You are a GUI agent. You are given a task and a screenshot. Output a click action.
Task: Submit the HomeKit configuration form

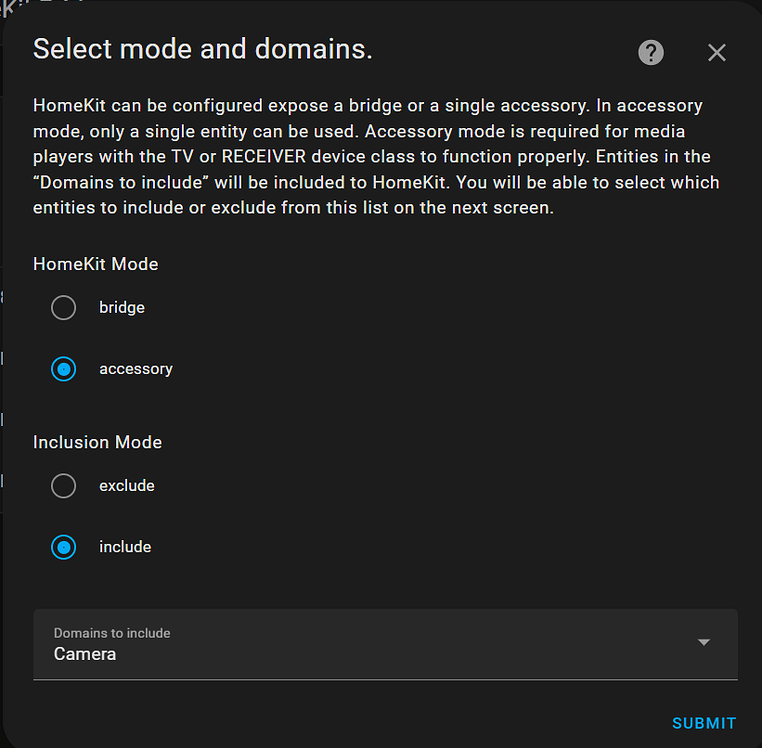(704, 723)
